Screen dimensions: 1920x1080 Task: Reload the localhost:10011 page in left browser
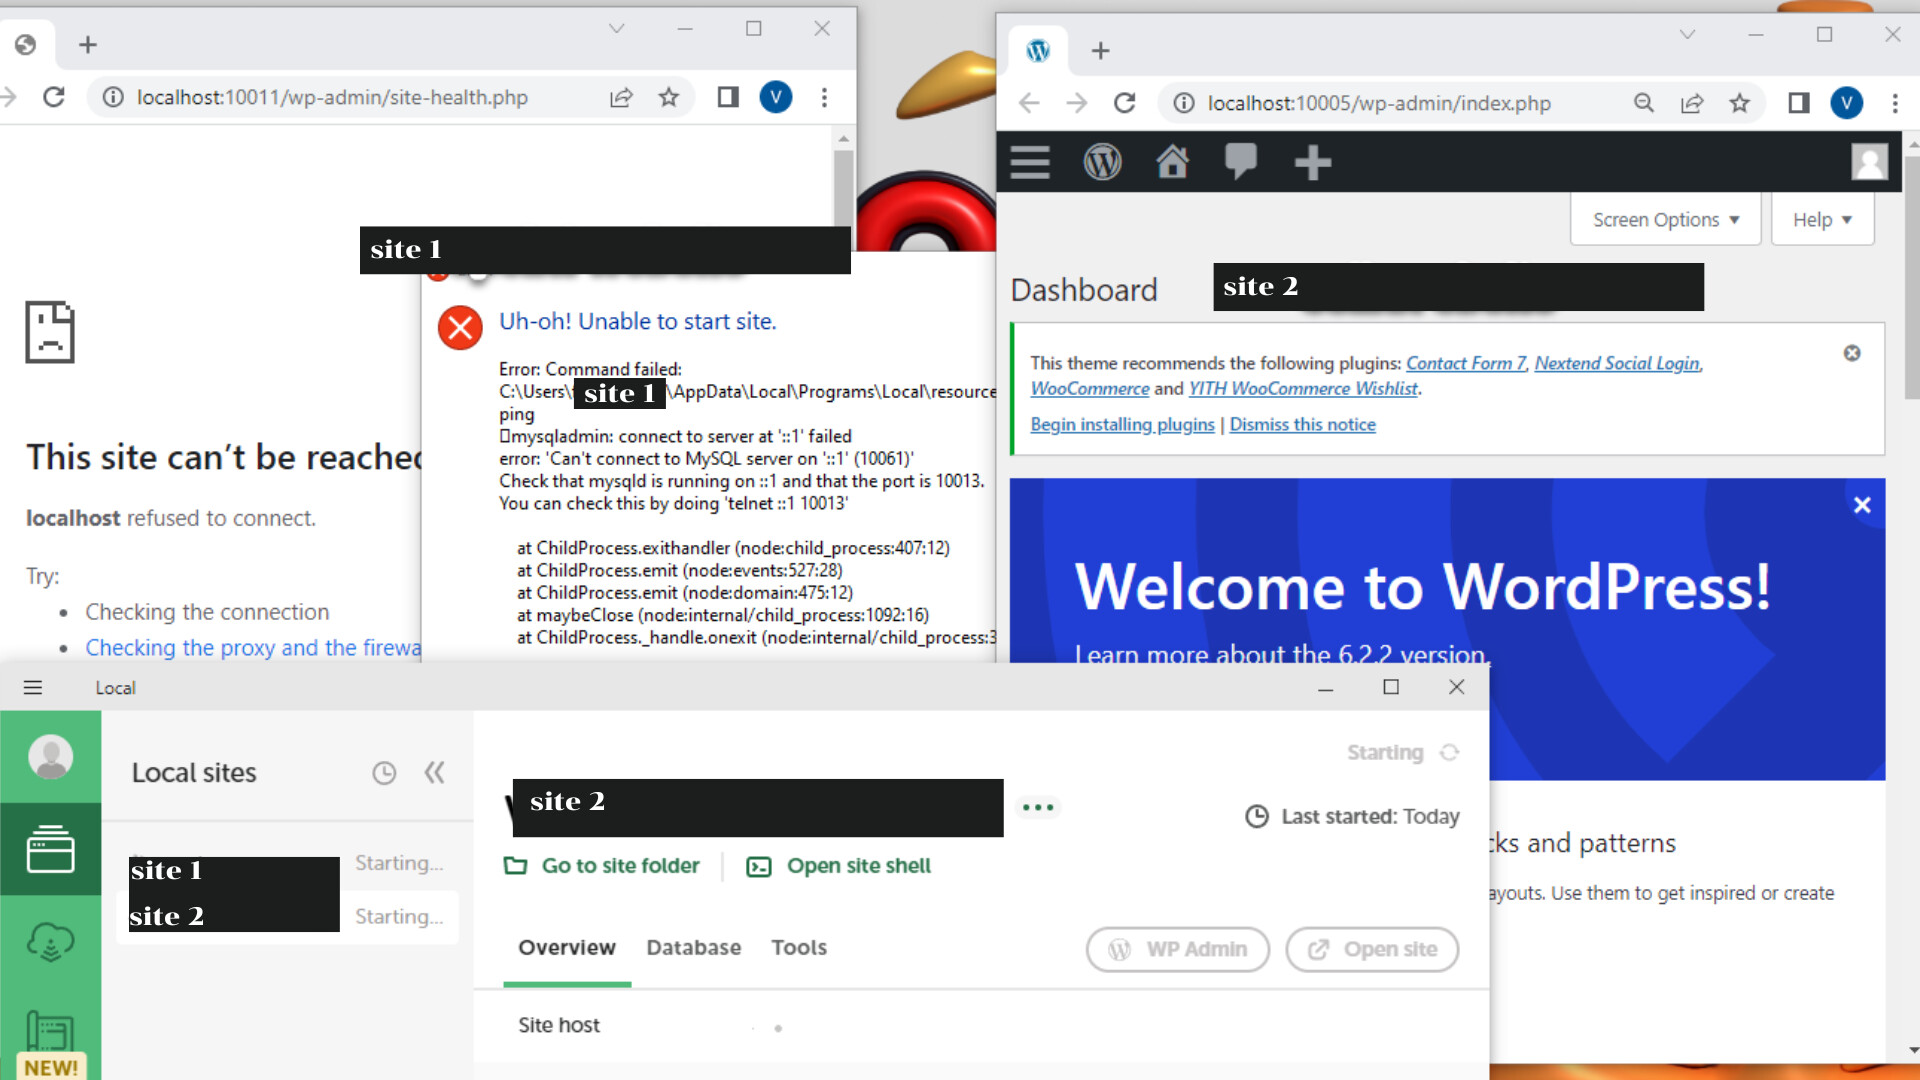(54, 97)
